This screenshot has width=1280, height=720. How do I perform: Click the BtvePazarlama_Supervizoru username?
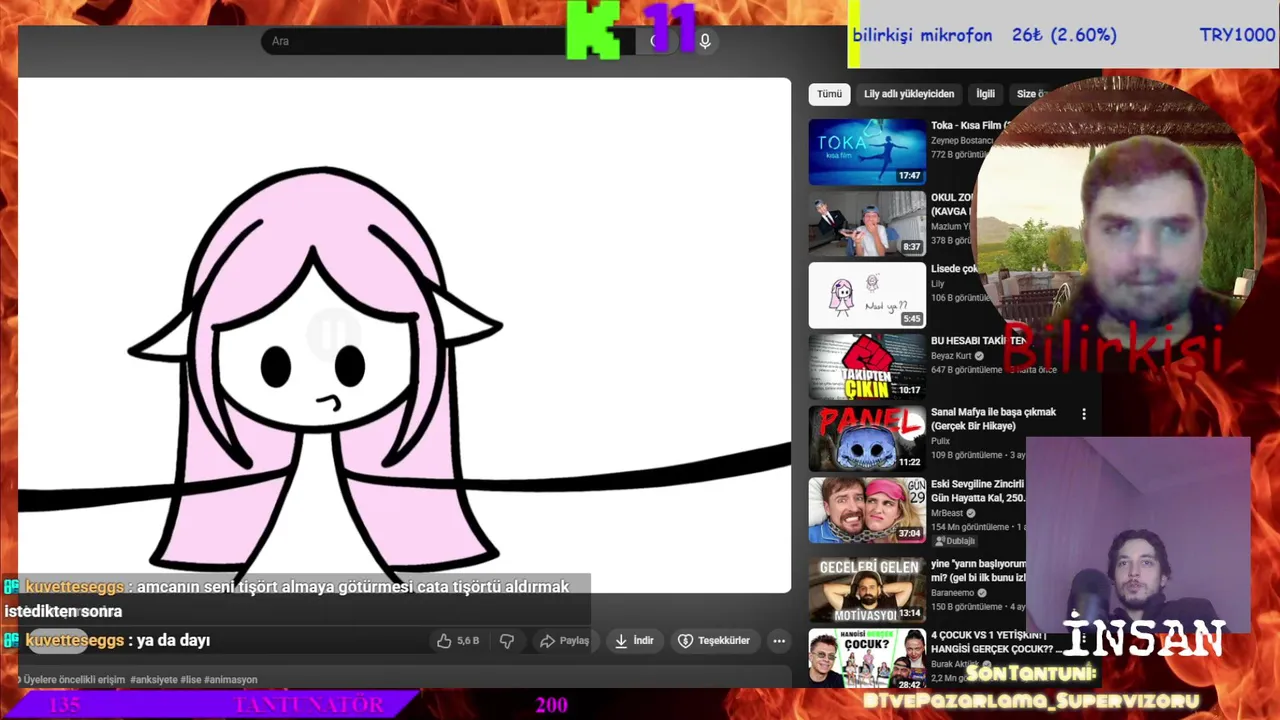pyautogui.click(x=1031, y=703)
